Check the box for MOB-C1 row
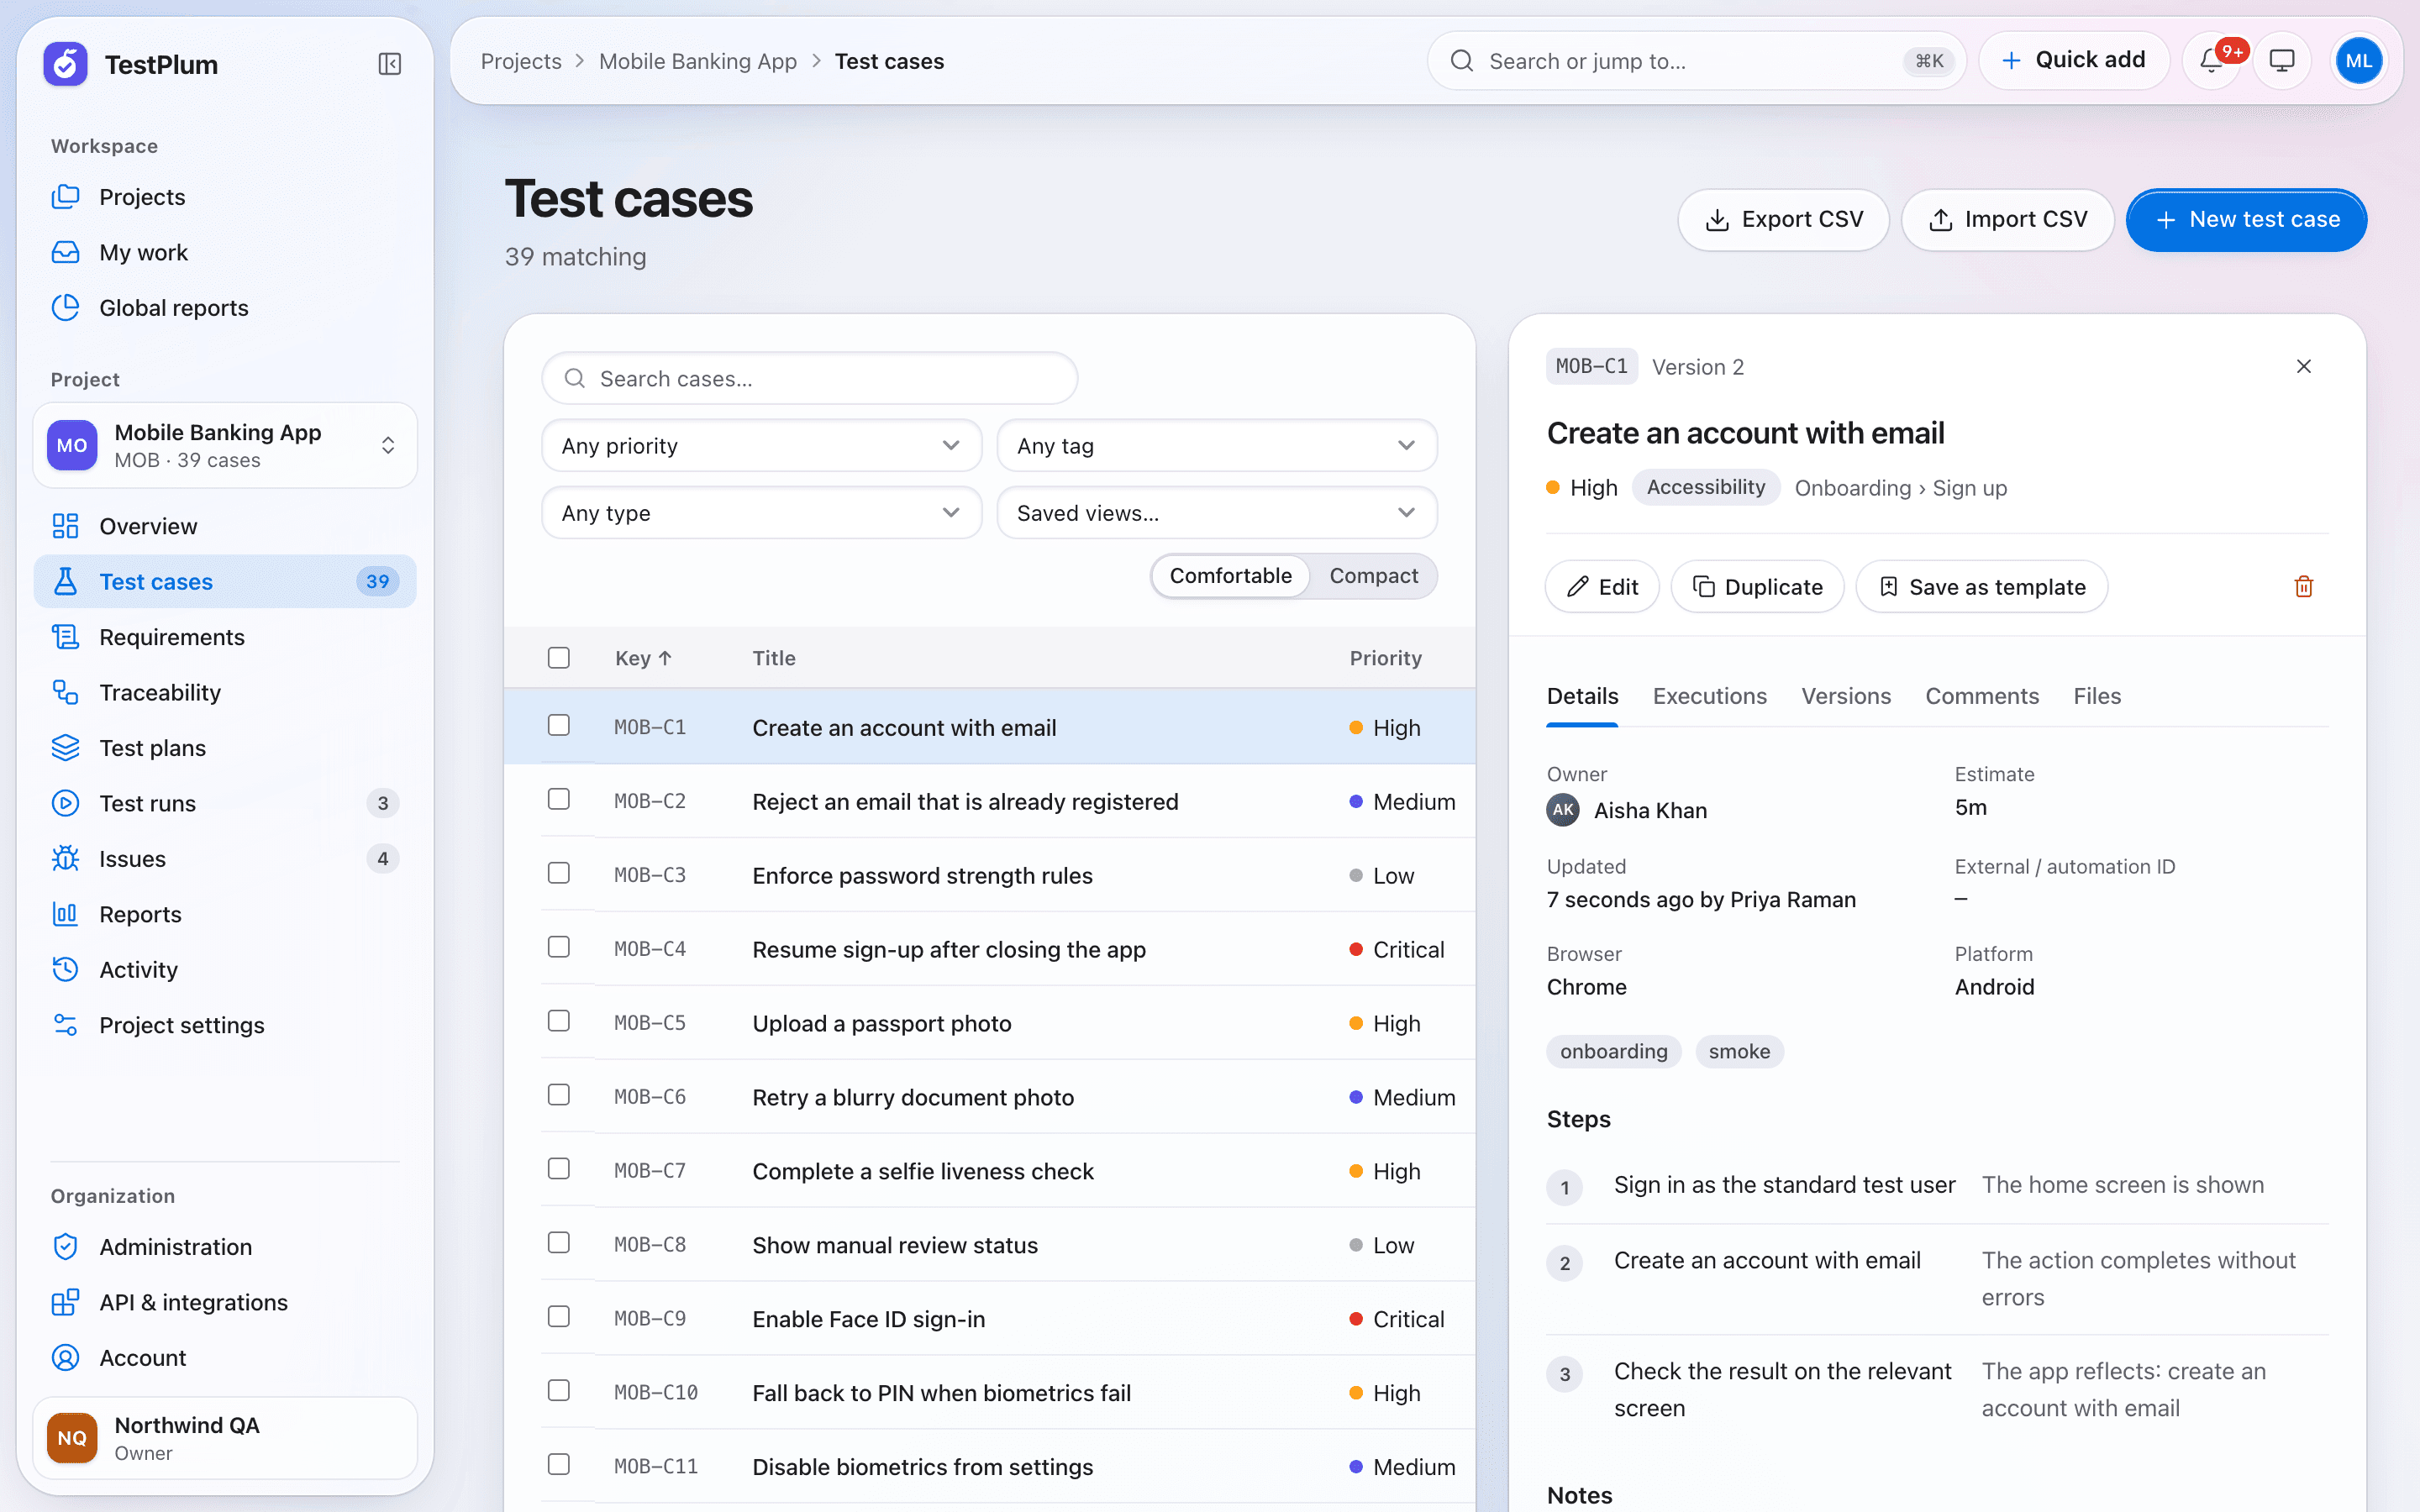2420x1512 pixels. pos(559,725)
